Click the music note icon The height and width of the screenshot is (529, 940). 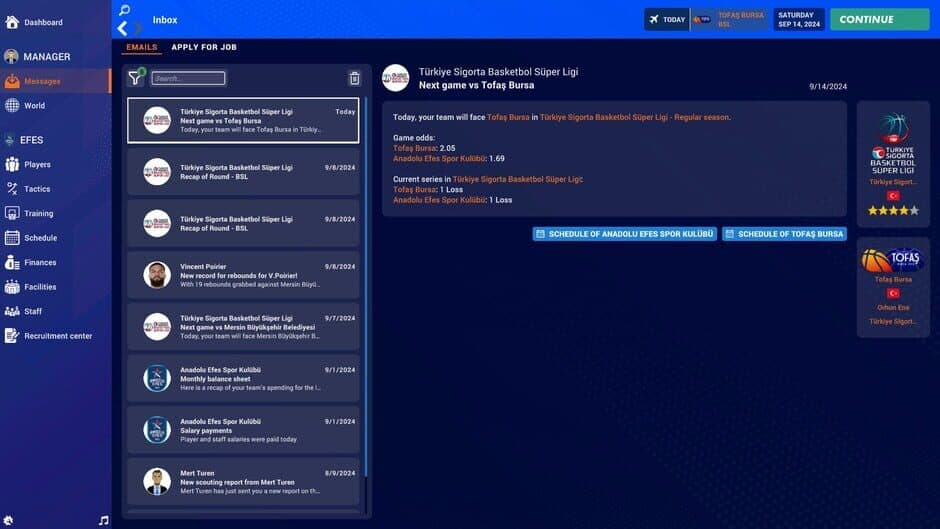pyautogui.click(x=103, y=520)
